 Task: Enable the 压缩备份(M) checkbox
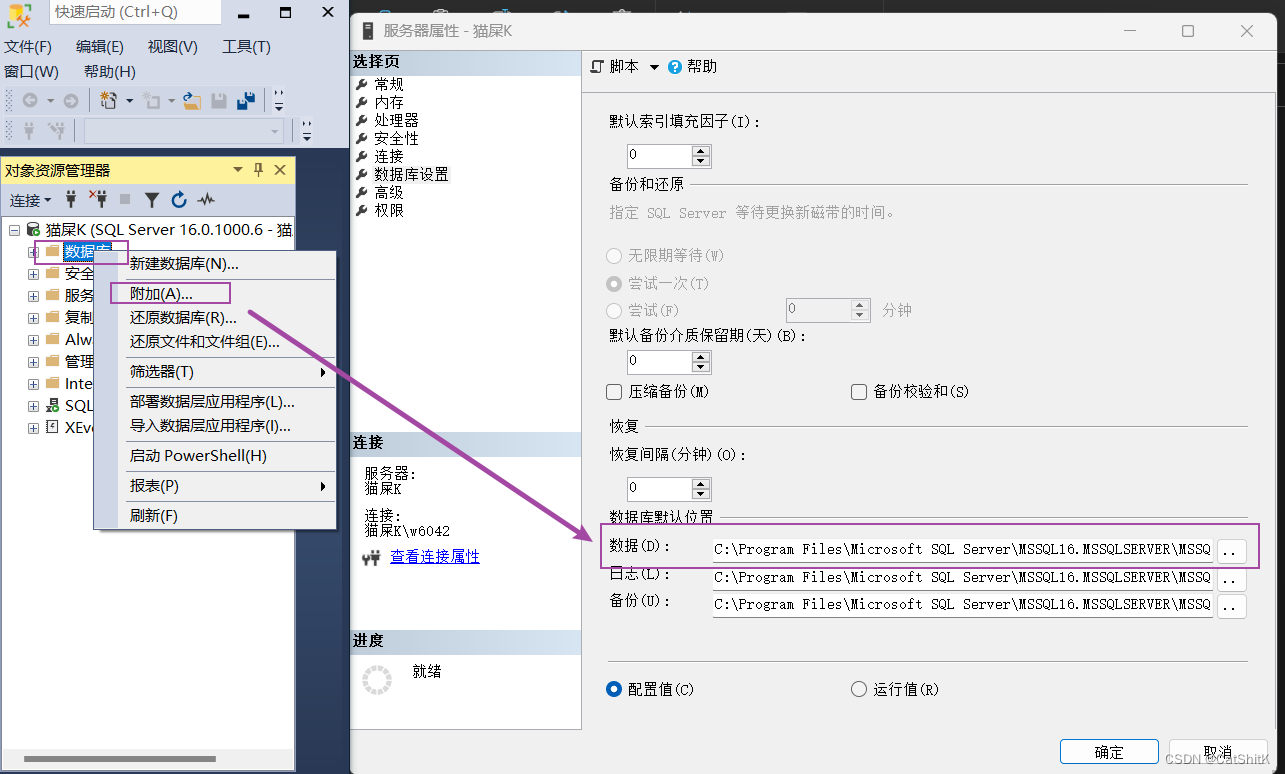click(615, 392)
